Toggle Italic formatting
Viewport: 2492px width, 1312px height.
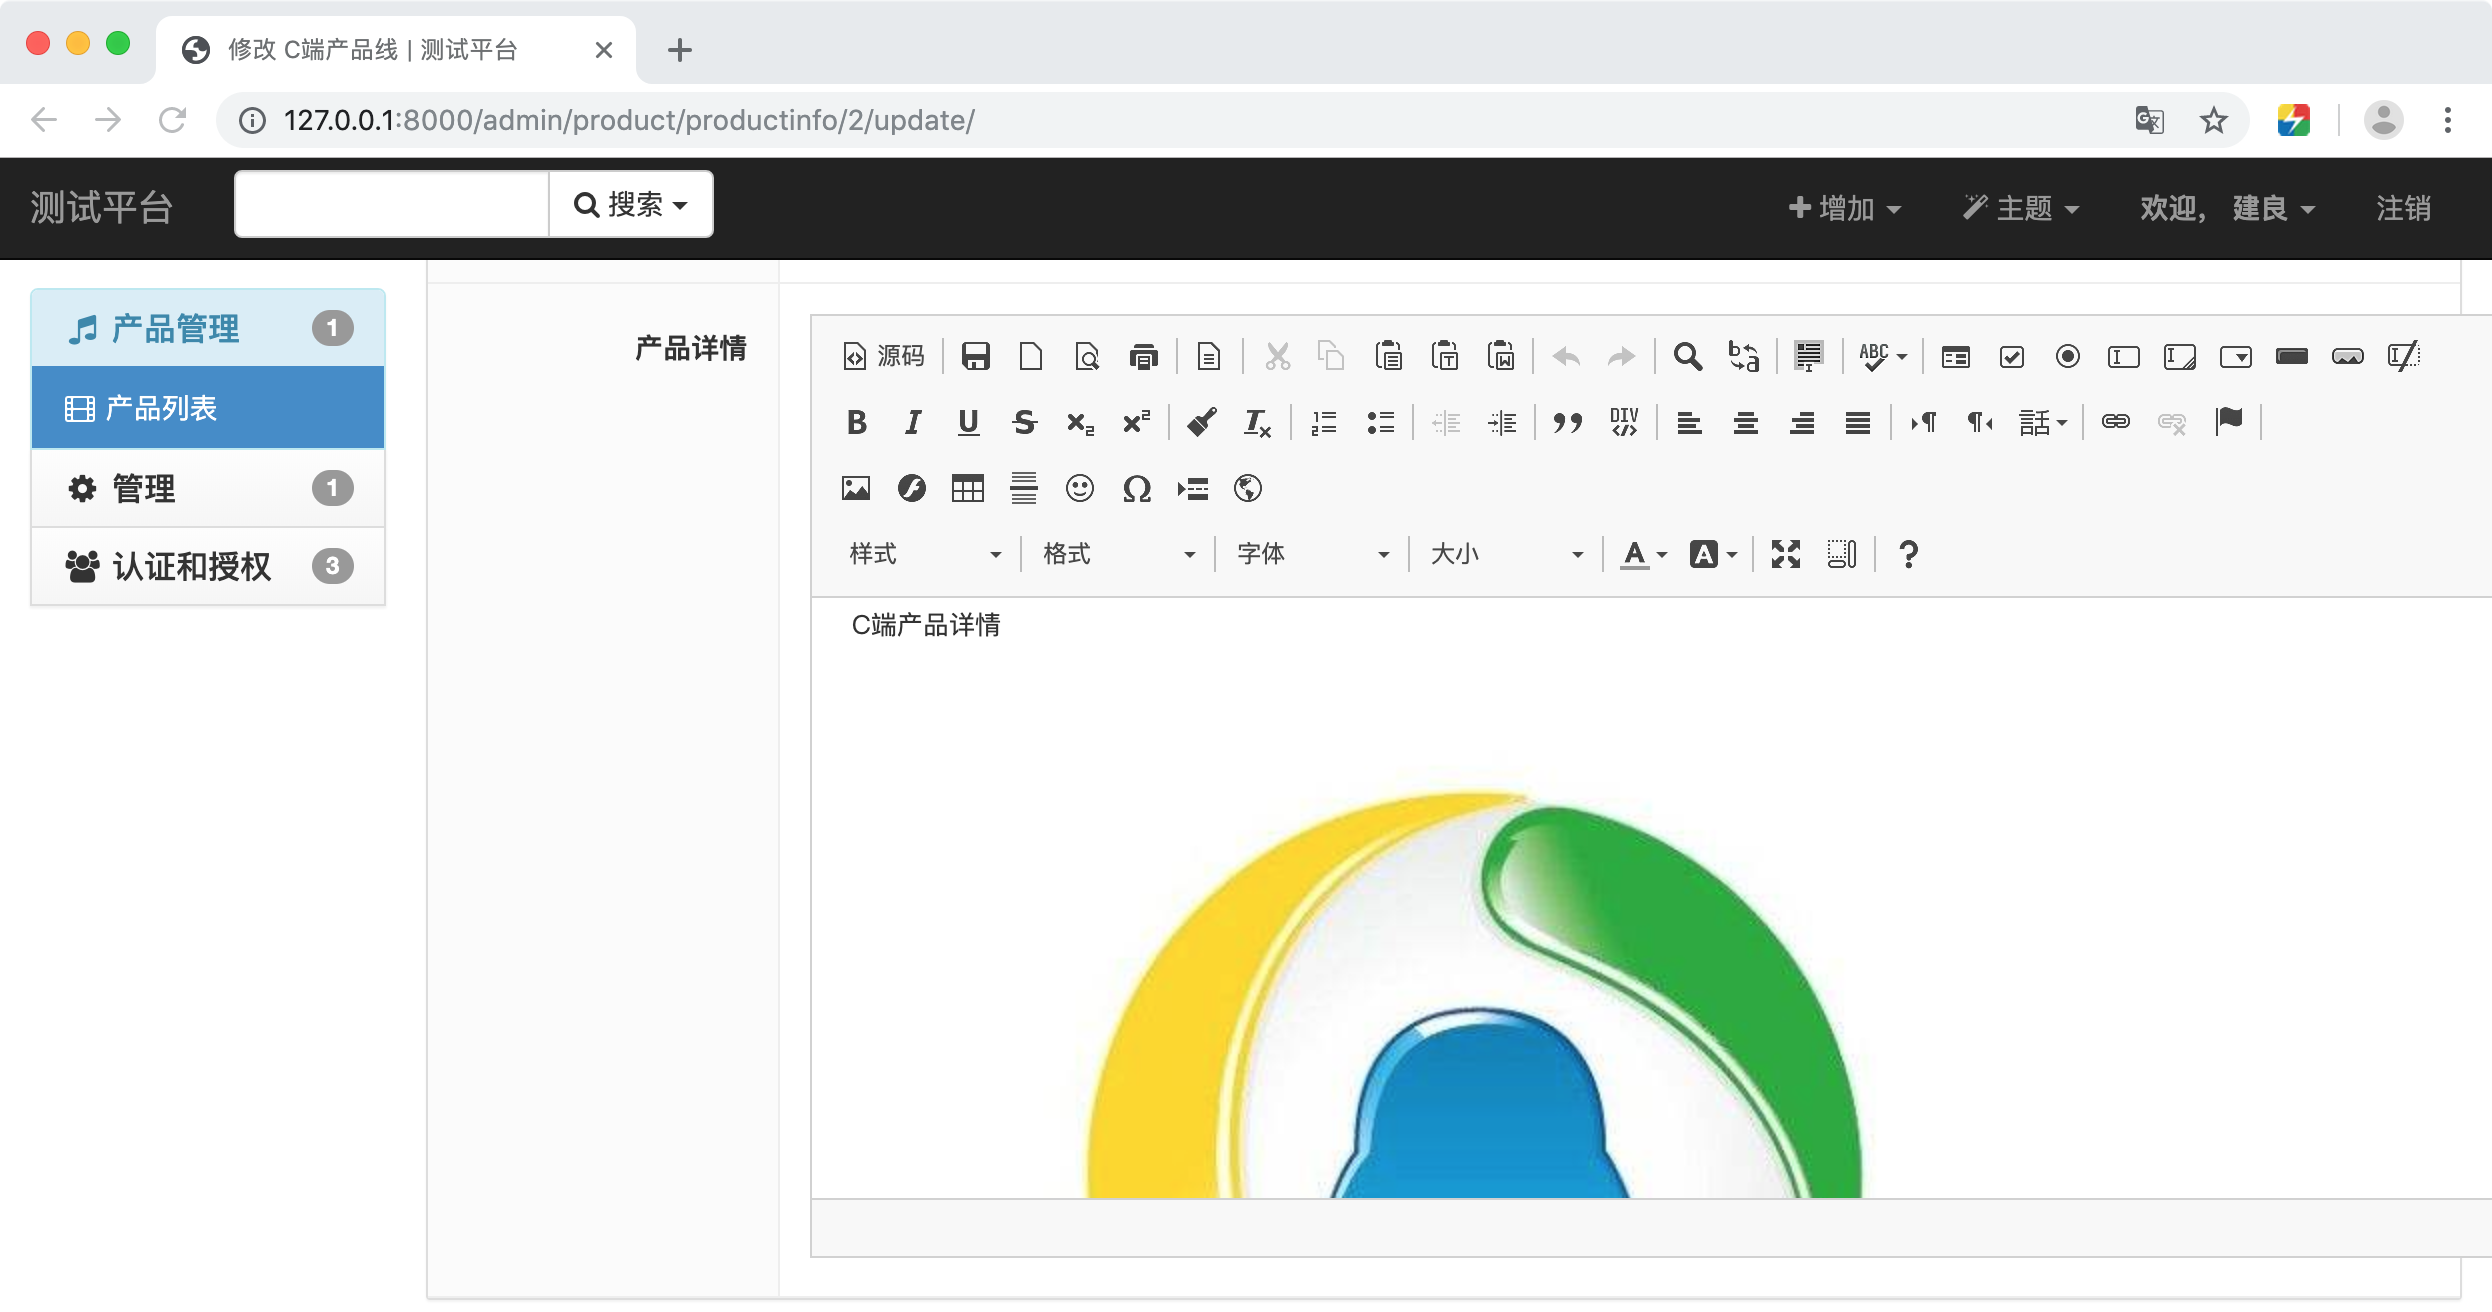click(x=912, y=422)
